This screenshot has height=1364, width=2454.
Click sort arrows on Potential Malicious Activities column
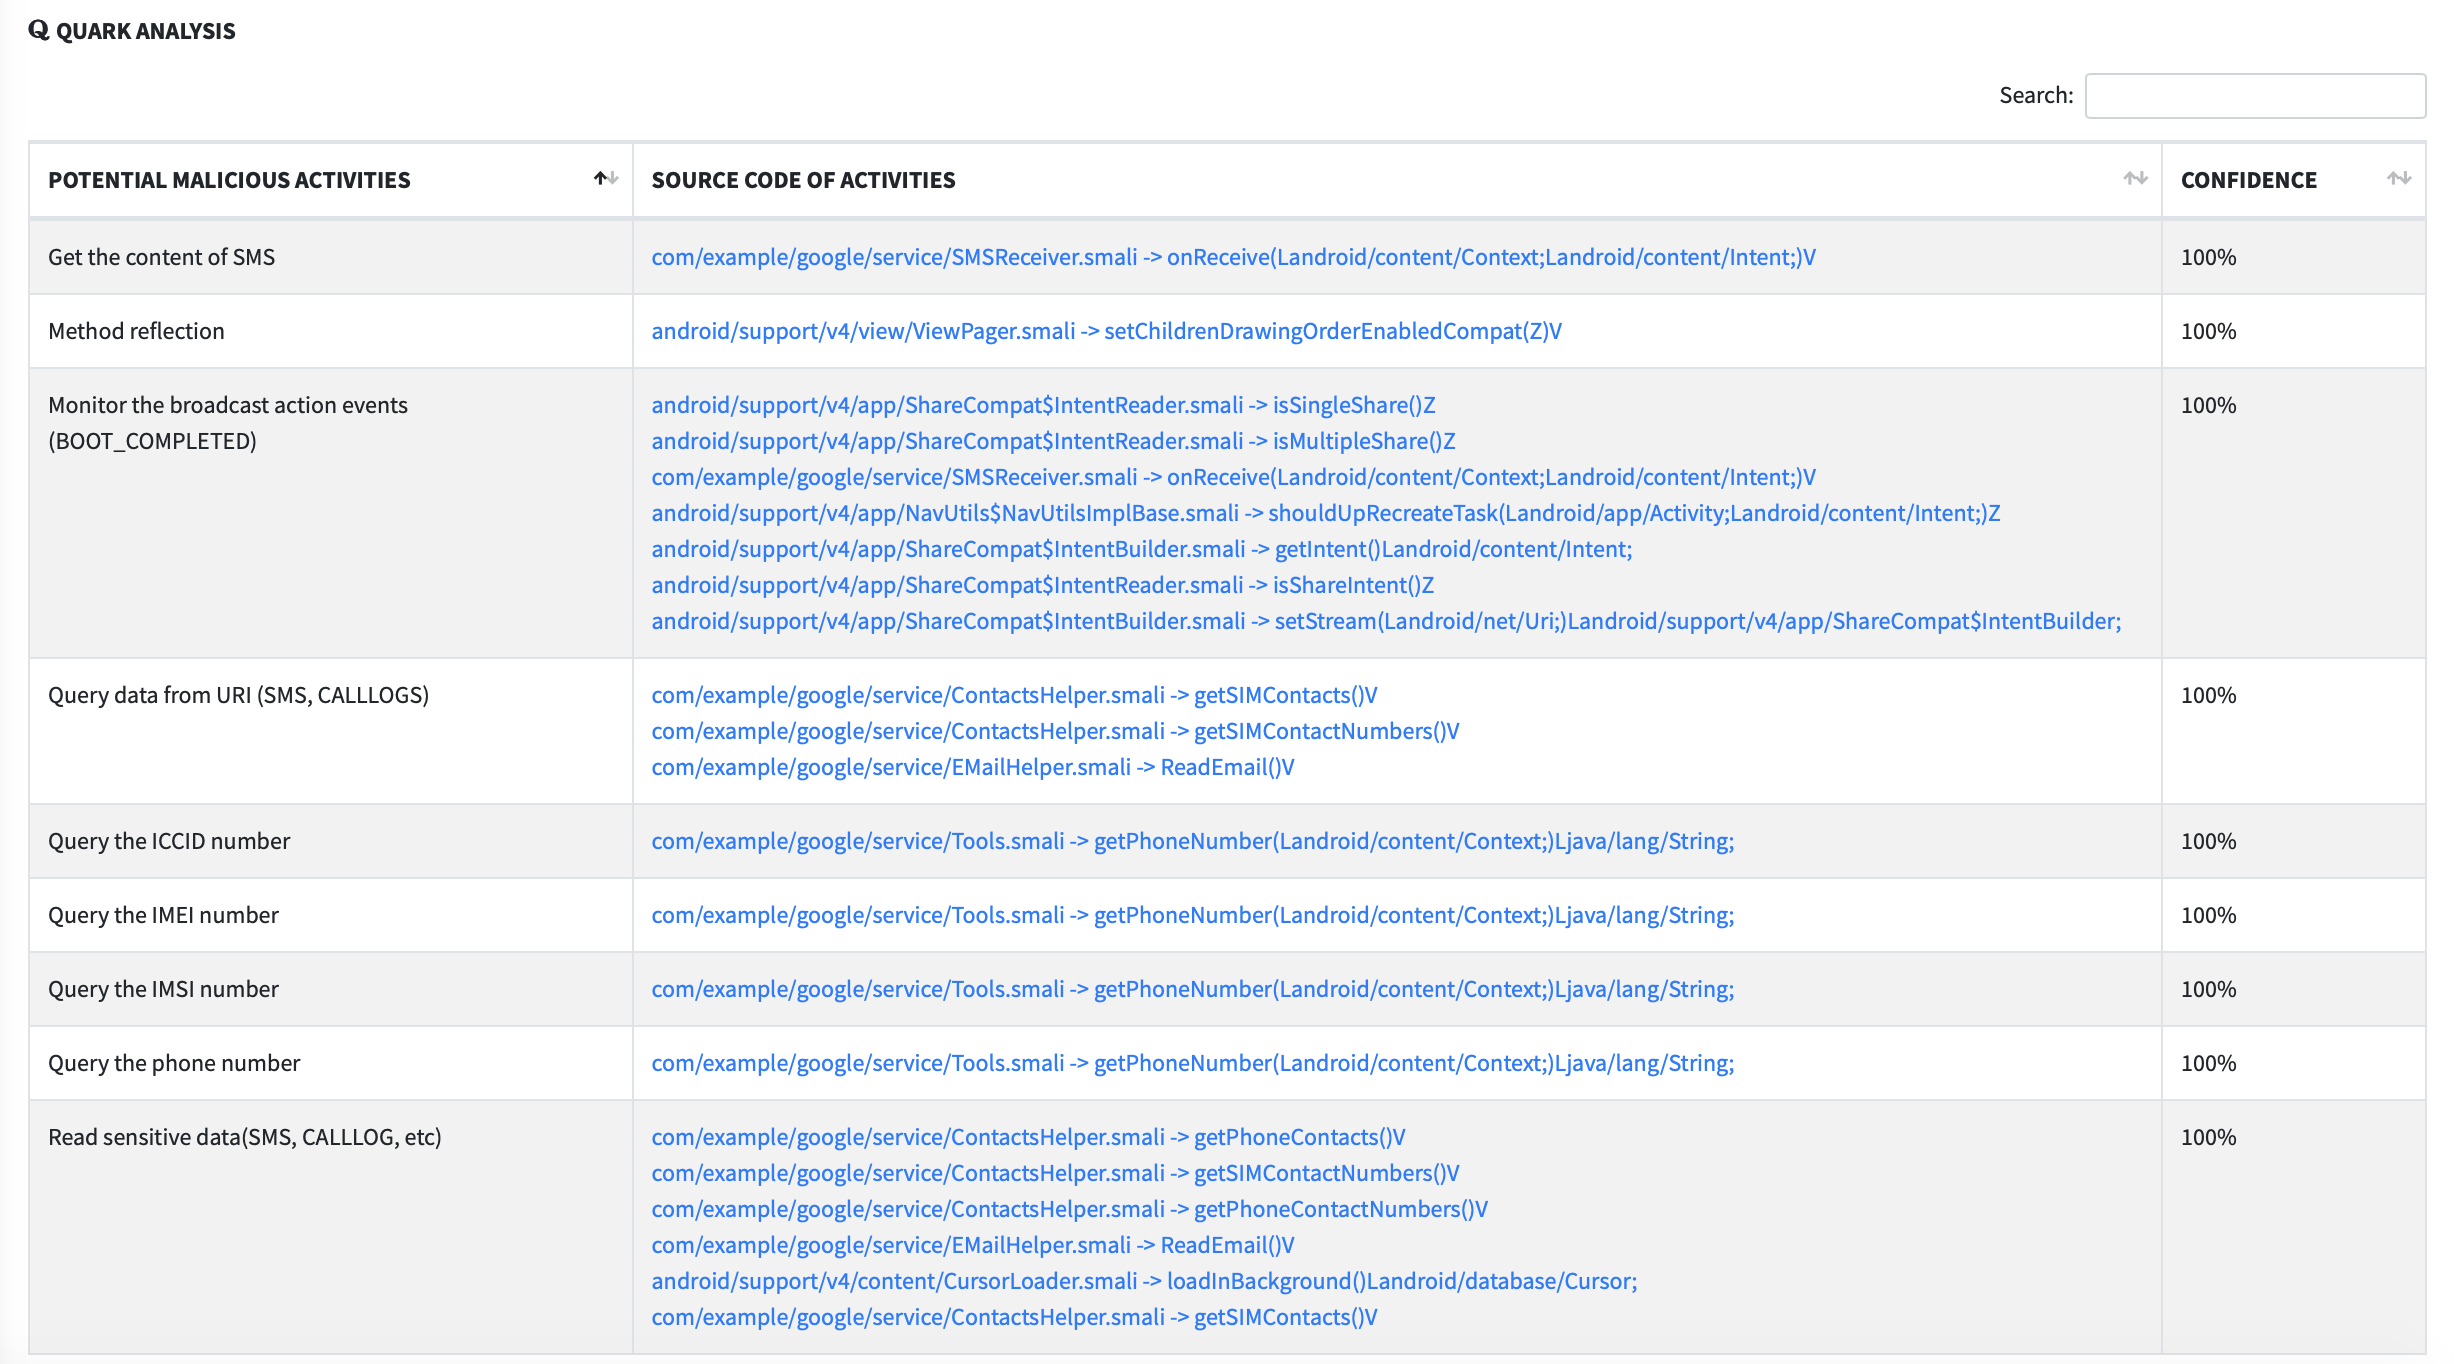pyautogui.click(x=606, y=179)
